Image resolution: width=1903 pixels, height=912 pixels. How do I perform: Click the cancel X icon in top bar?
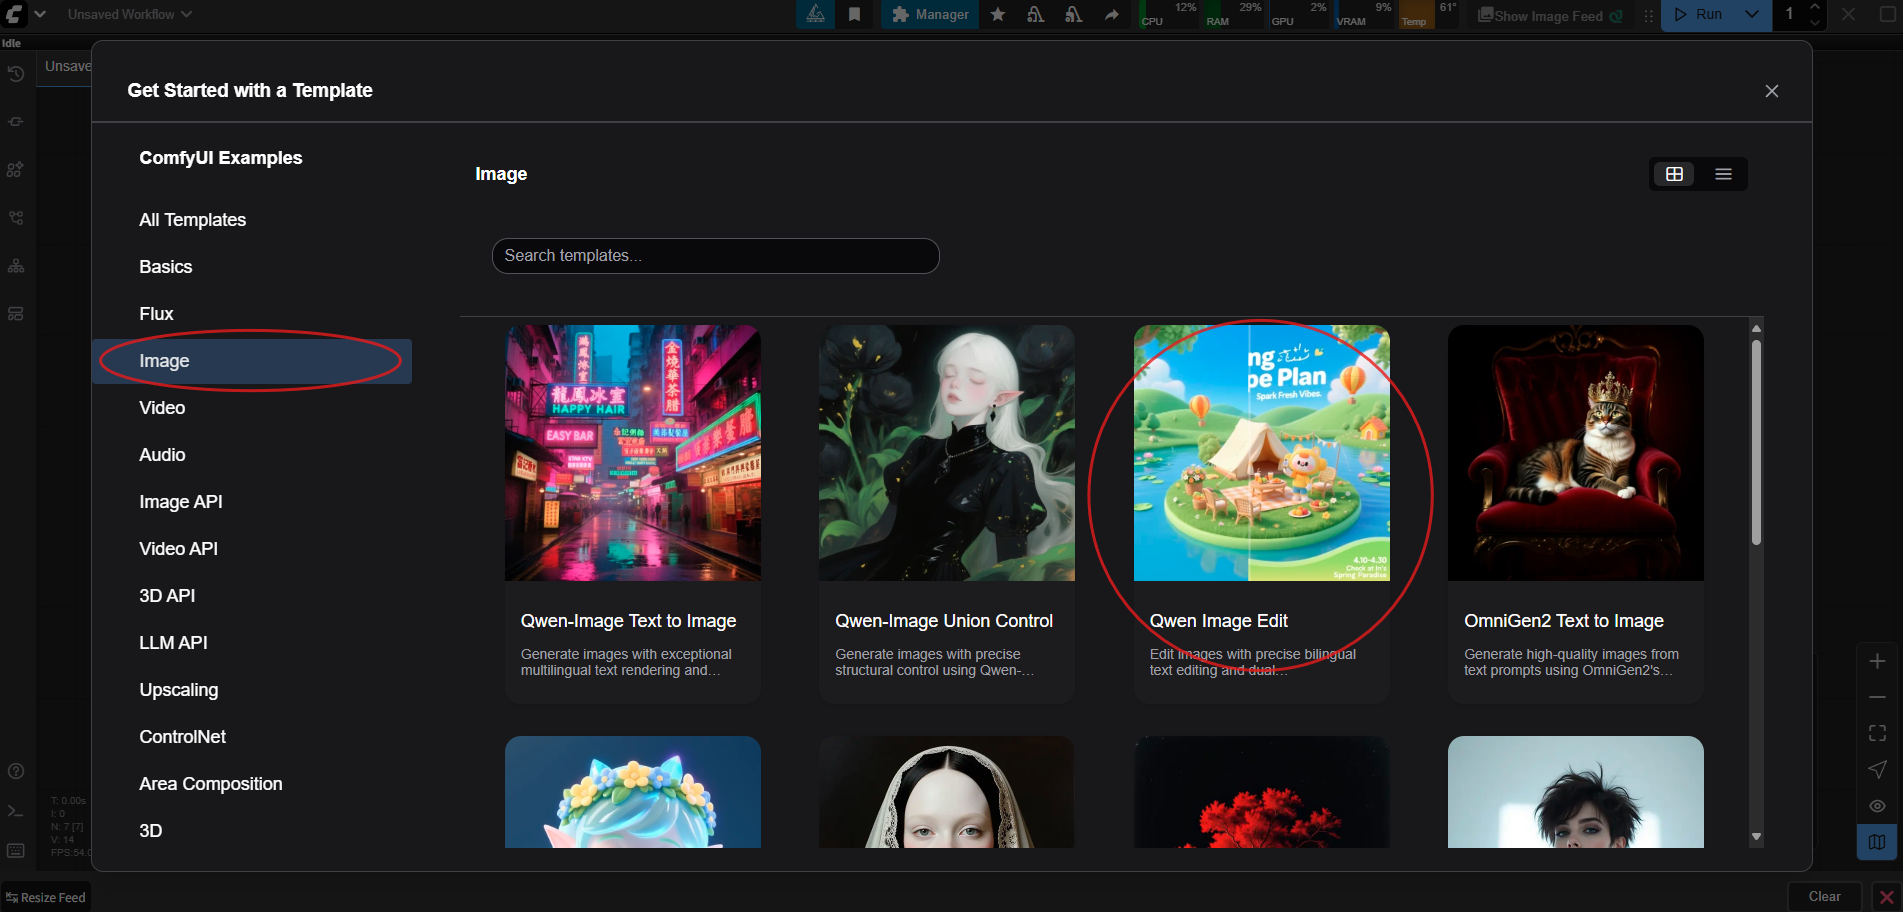pyautogui.click(x=1849, y=14)
